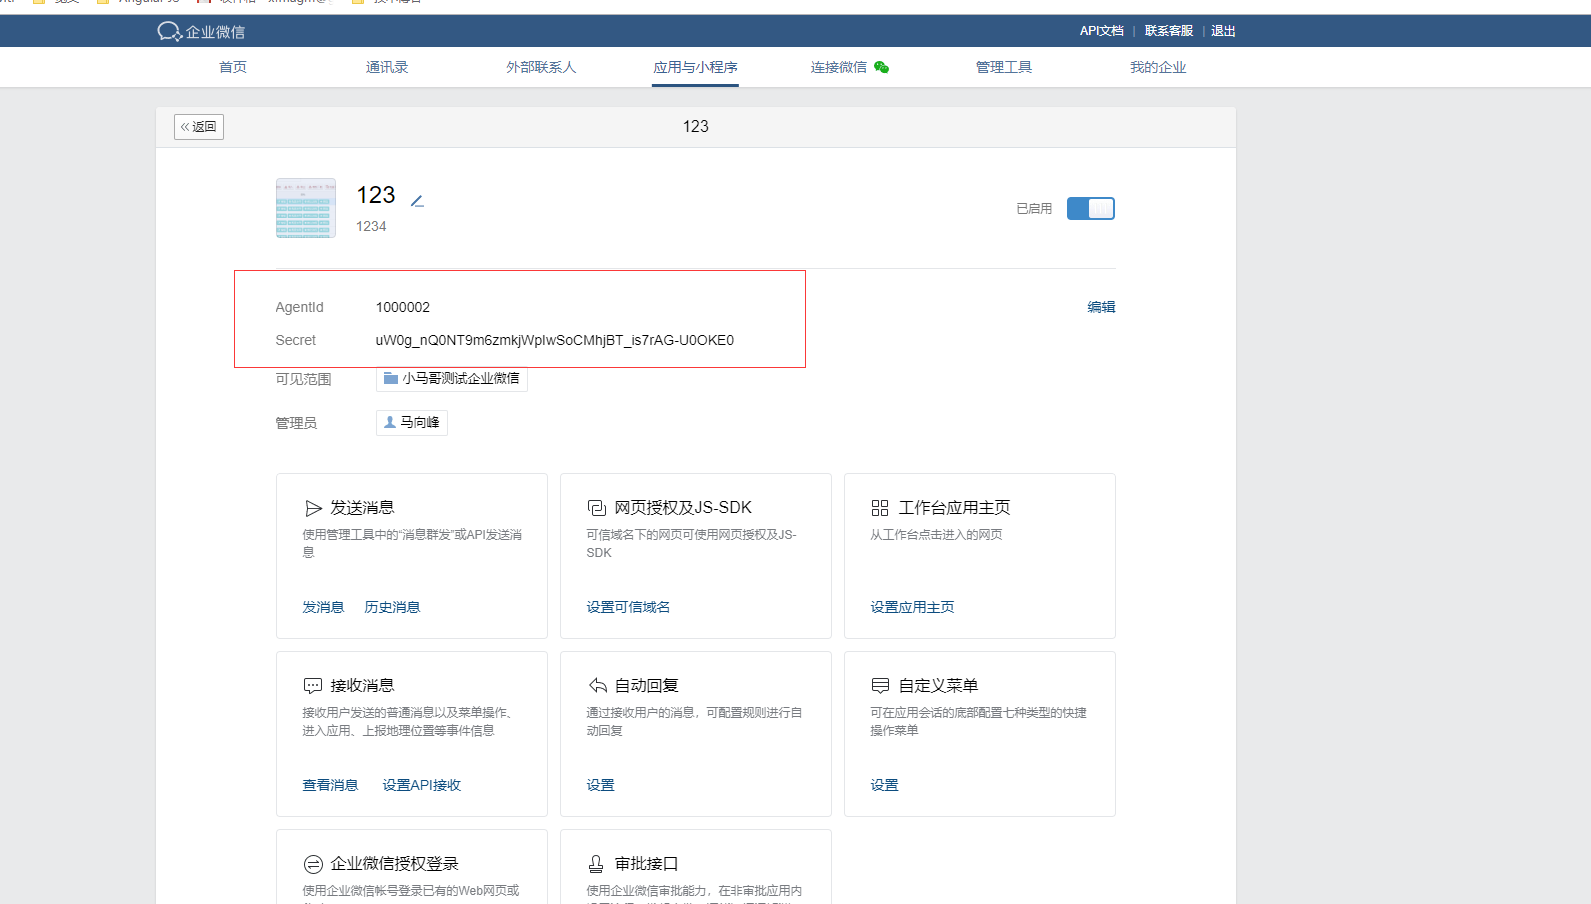Click the 已启用 status label
Screen dimensions: 1591x904
pyautogui.click(x=1034, y=208)
